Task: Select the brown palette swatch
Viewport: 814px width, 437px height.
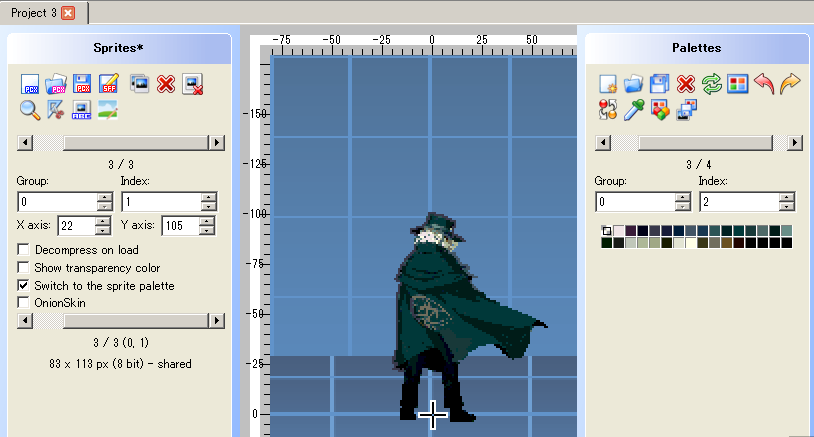Action: (x=726, y=242)
